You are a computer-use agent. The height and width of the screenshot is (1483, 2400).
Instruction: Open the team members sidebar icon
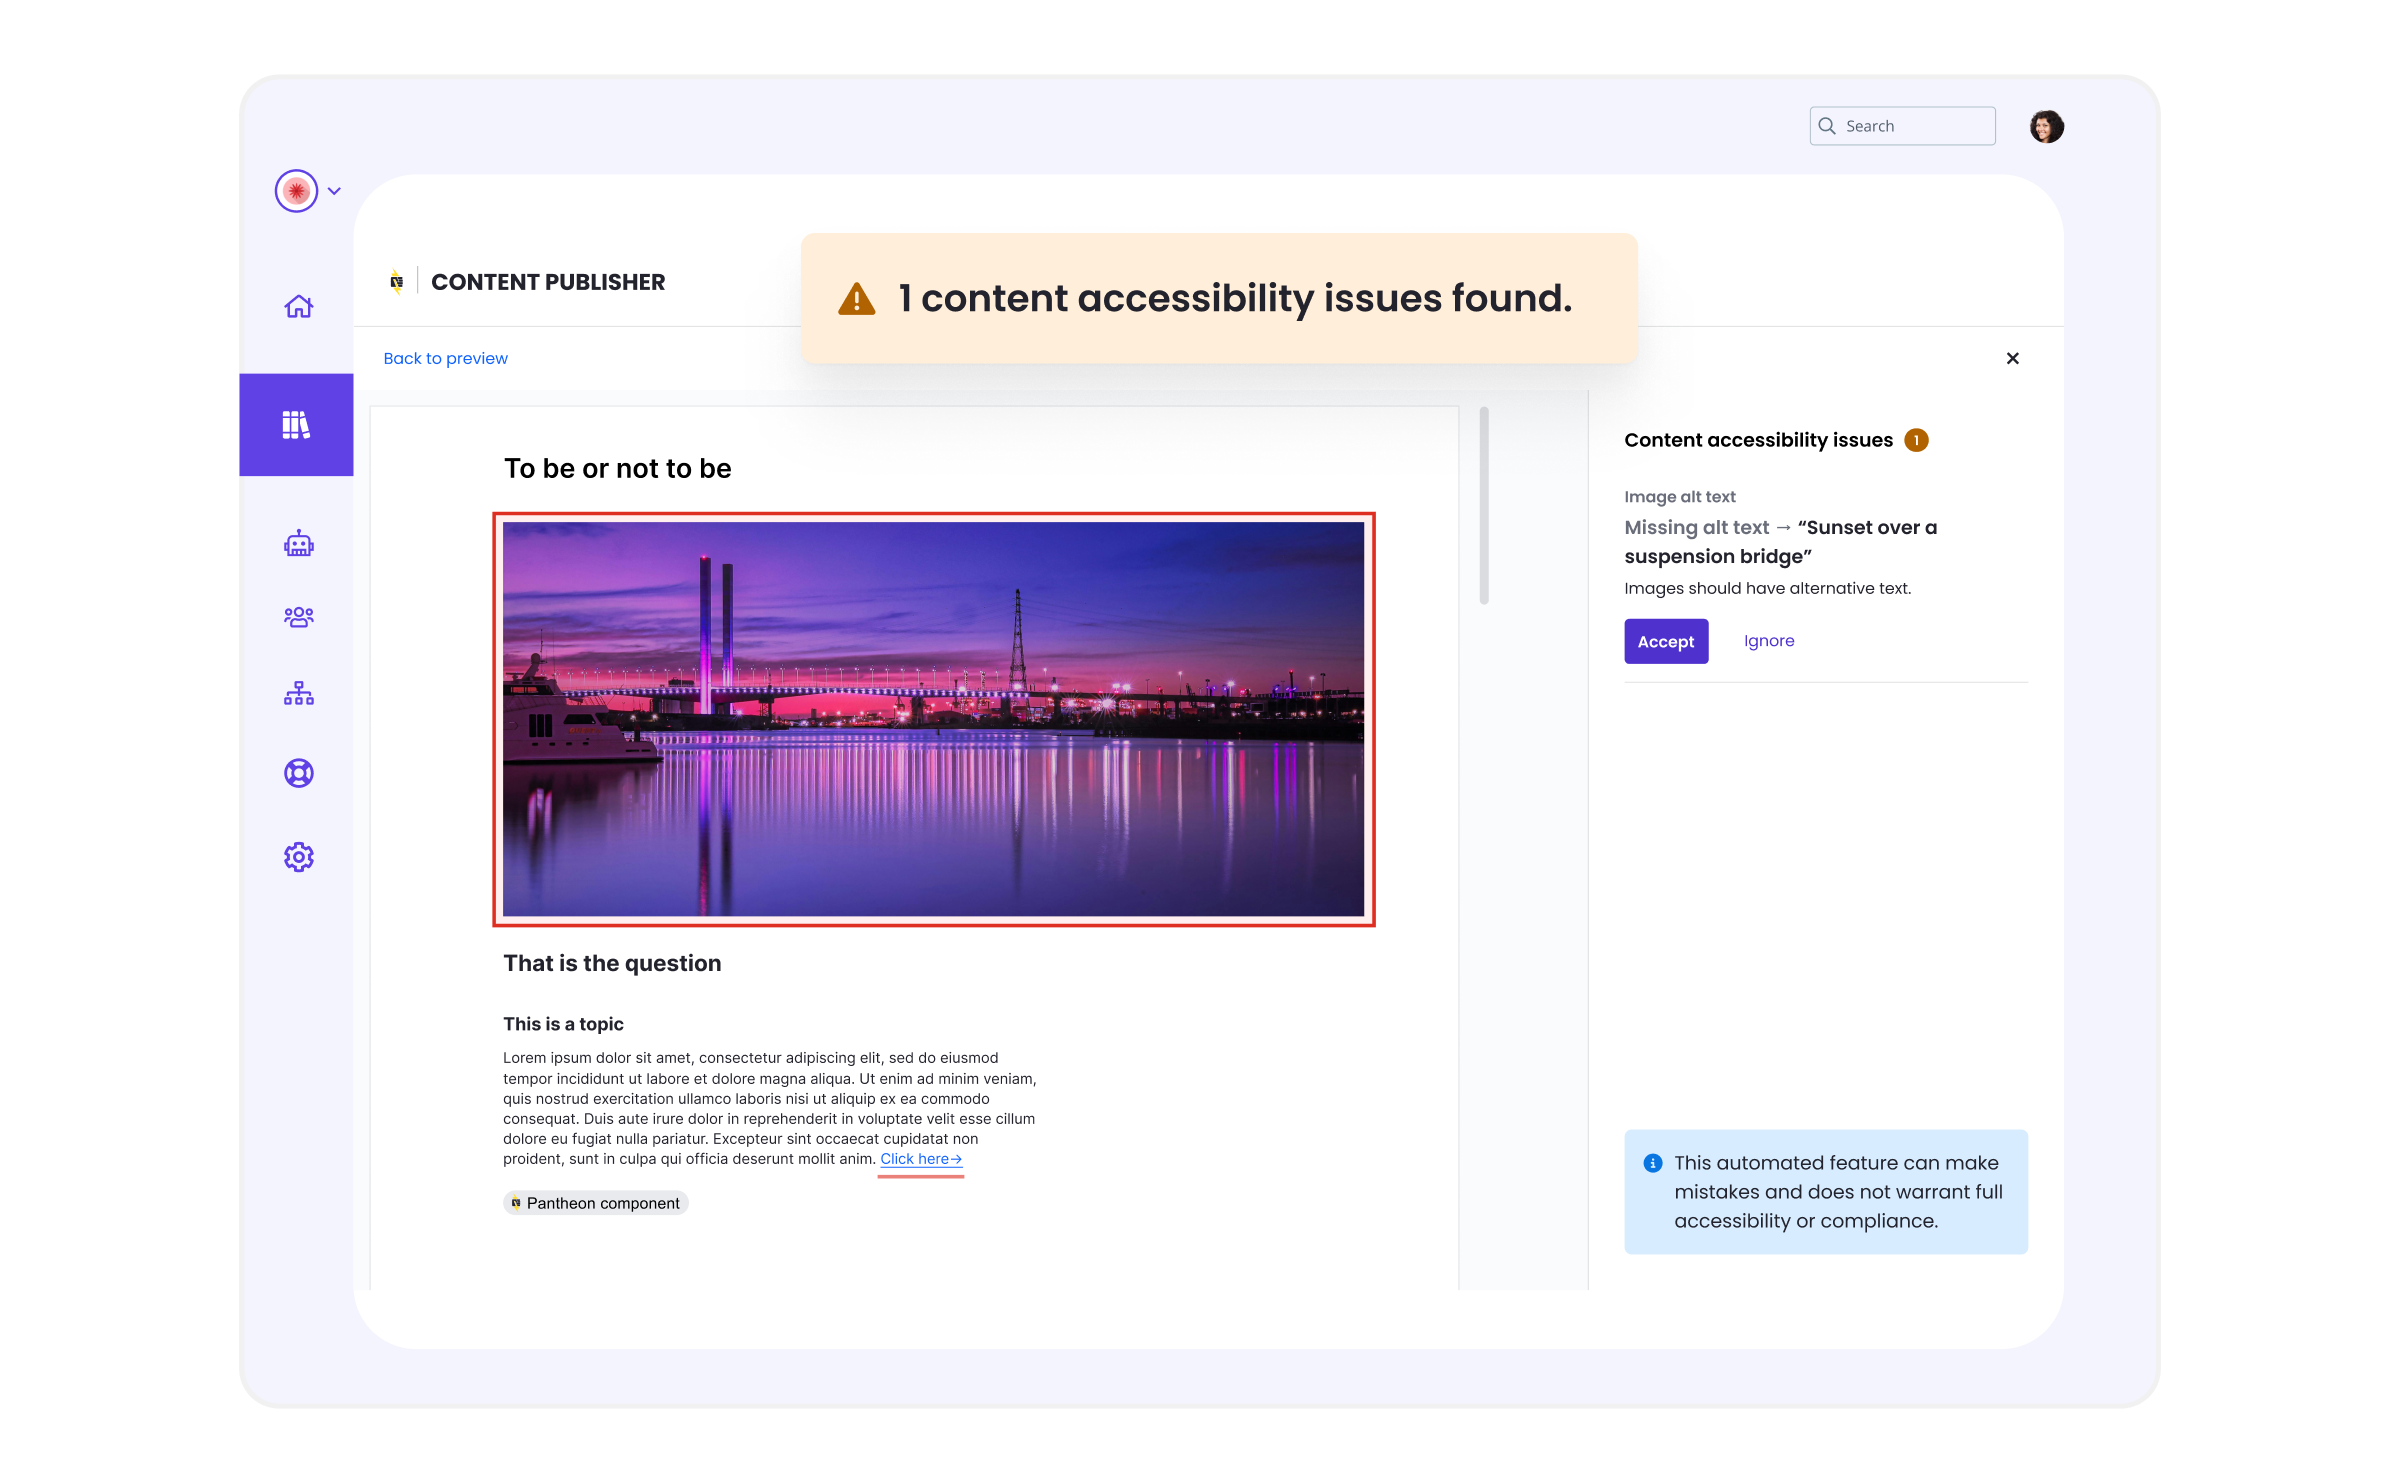point(298,617)
